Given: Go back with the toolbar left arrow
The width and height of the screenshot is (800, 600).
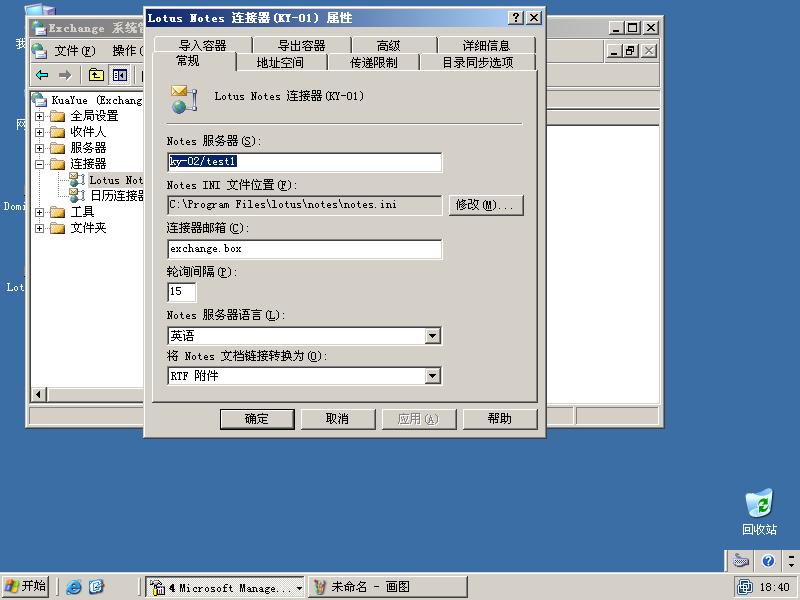Looking at the screenshot, I should click(x=42, y=76).
